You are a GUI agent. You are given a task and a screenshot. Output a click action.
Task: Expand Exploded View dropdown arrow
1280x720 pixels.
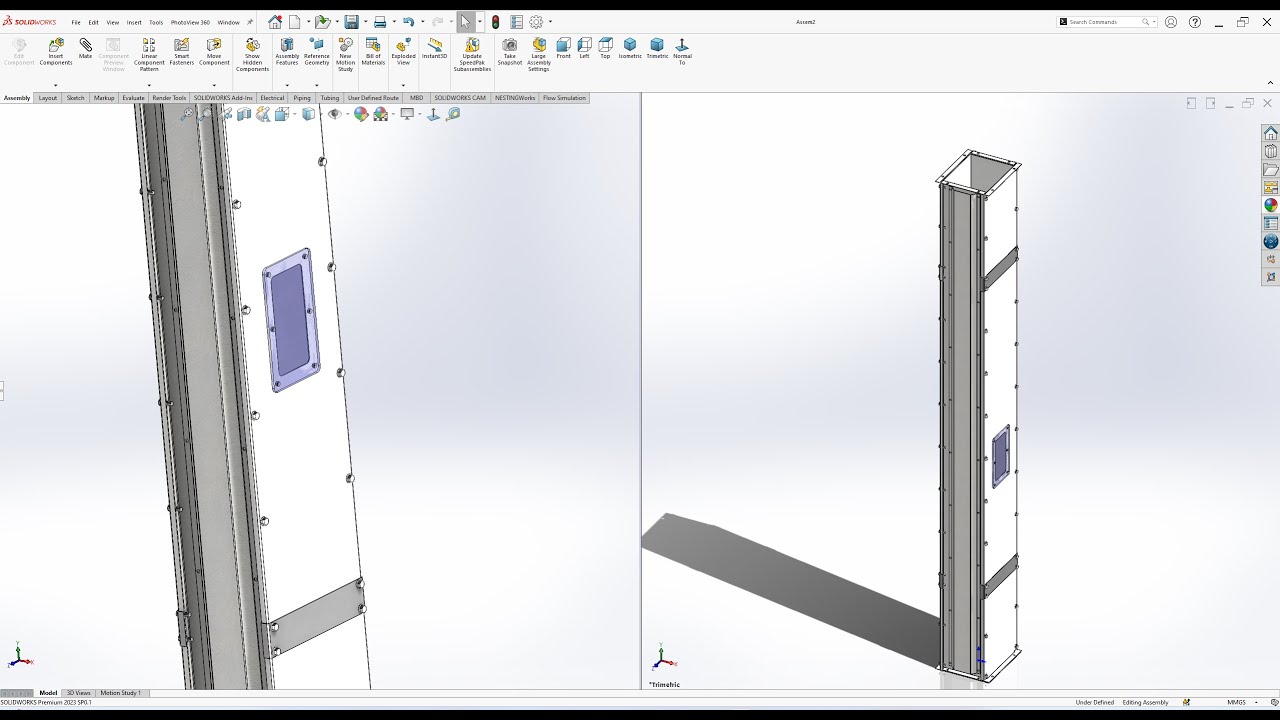tap(403, 85)
